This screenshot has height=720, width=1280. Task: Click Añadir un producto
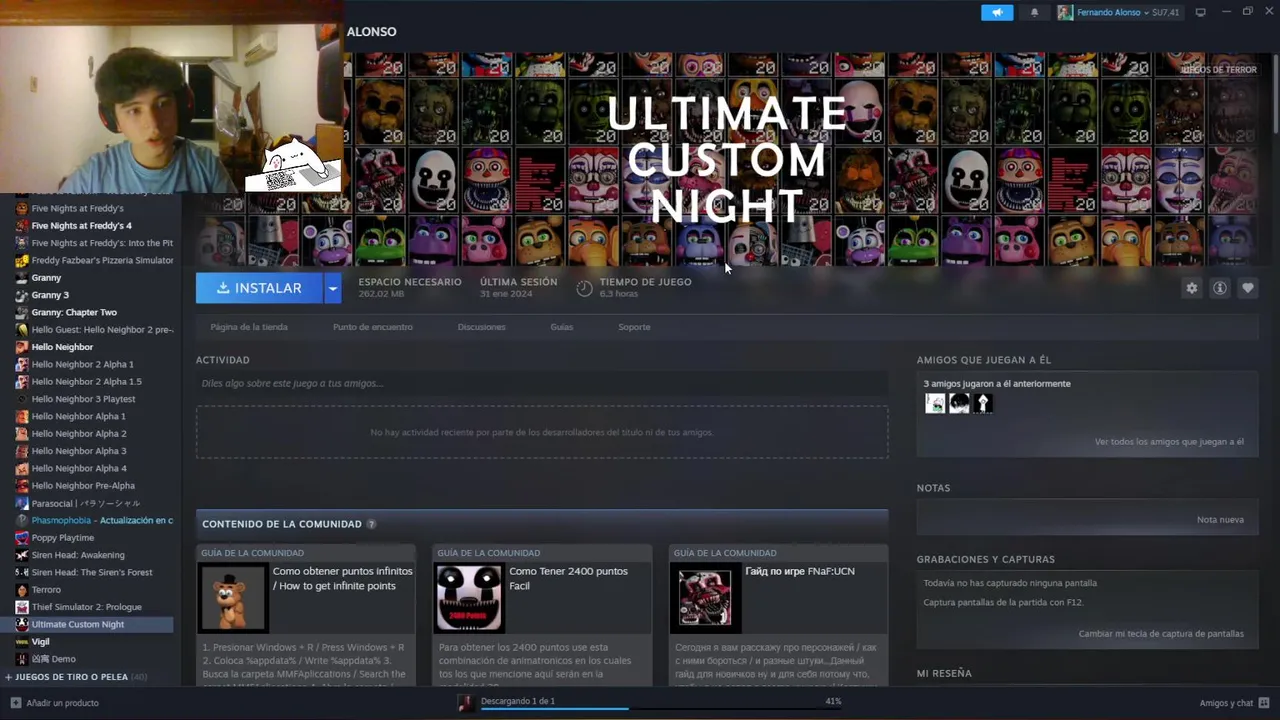point(62,703)
